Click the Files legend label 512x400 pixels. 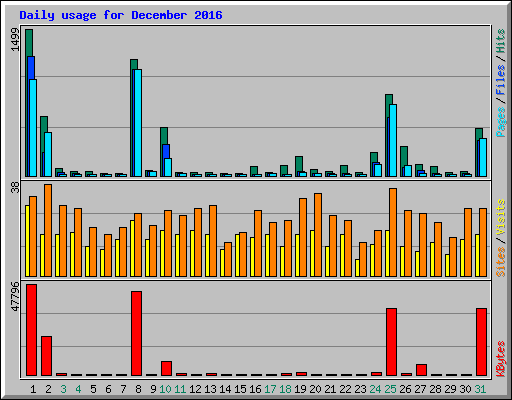coord(501,80)
